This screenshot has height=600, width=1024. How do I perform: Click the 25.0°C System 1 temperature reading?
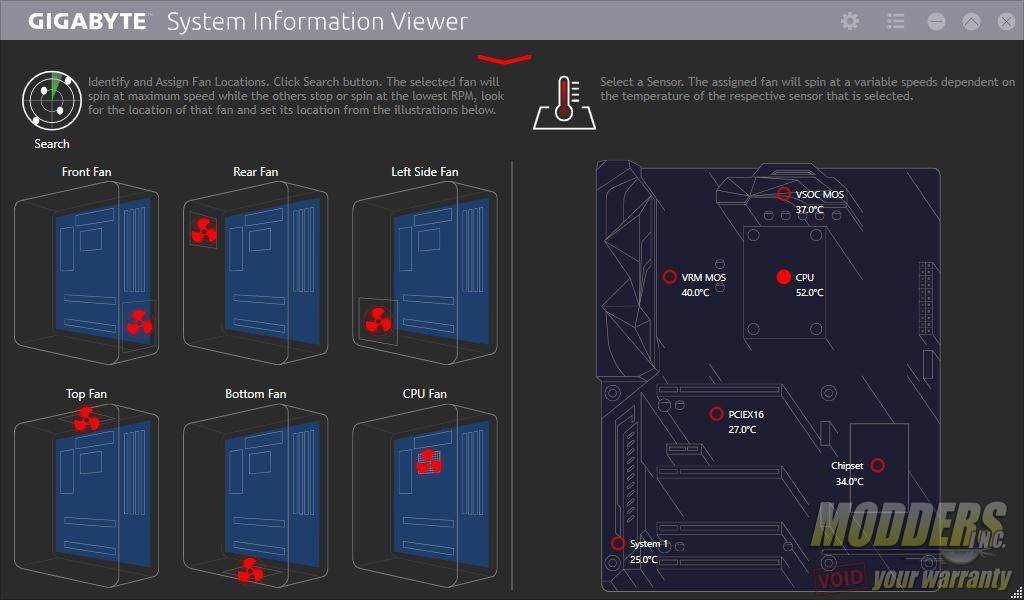(x=643, y=560)
